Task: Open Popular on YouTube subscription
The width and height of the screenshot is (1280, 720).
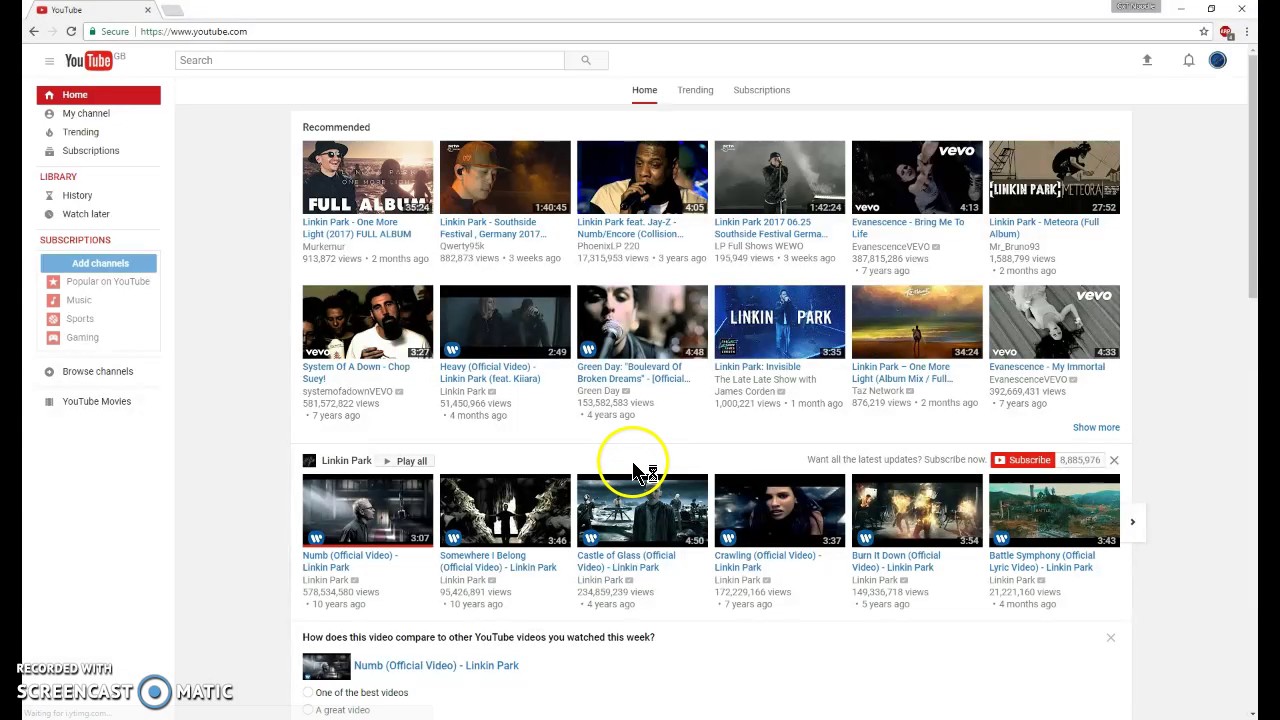Action: (x=108, y=282)
